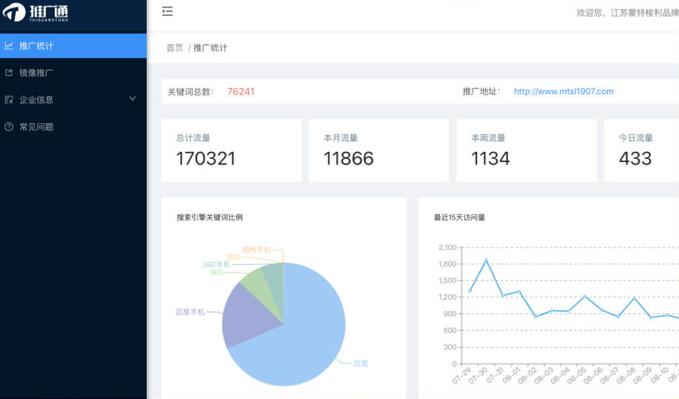Click the 360手机 pie label

tap(217, 264)
